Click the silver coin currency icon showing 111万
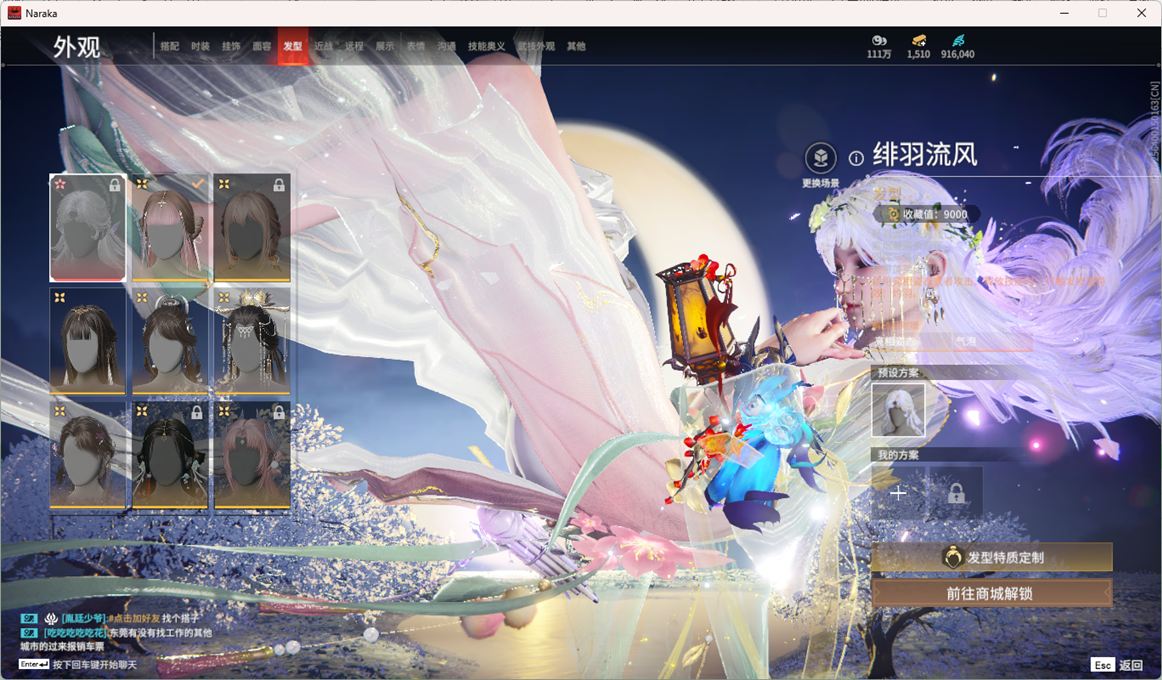1162x680 pixels. (879, 41)
